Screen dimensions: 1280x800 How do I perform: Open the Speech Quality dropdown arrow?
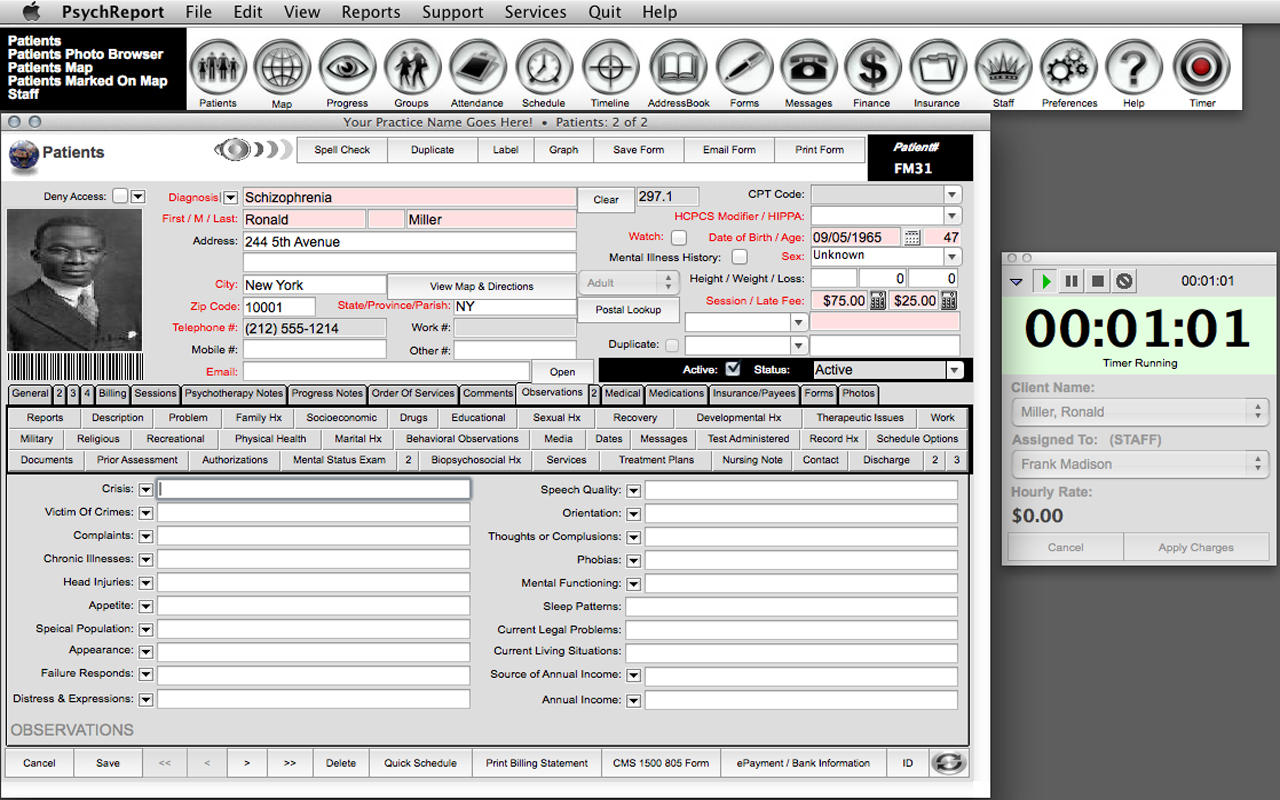pyautogui.click(x=633, y=491)
